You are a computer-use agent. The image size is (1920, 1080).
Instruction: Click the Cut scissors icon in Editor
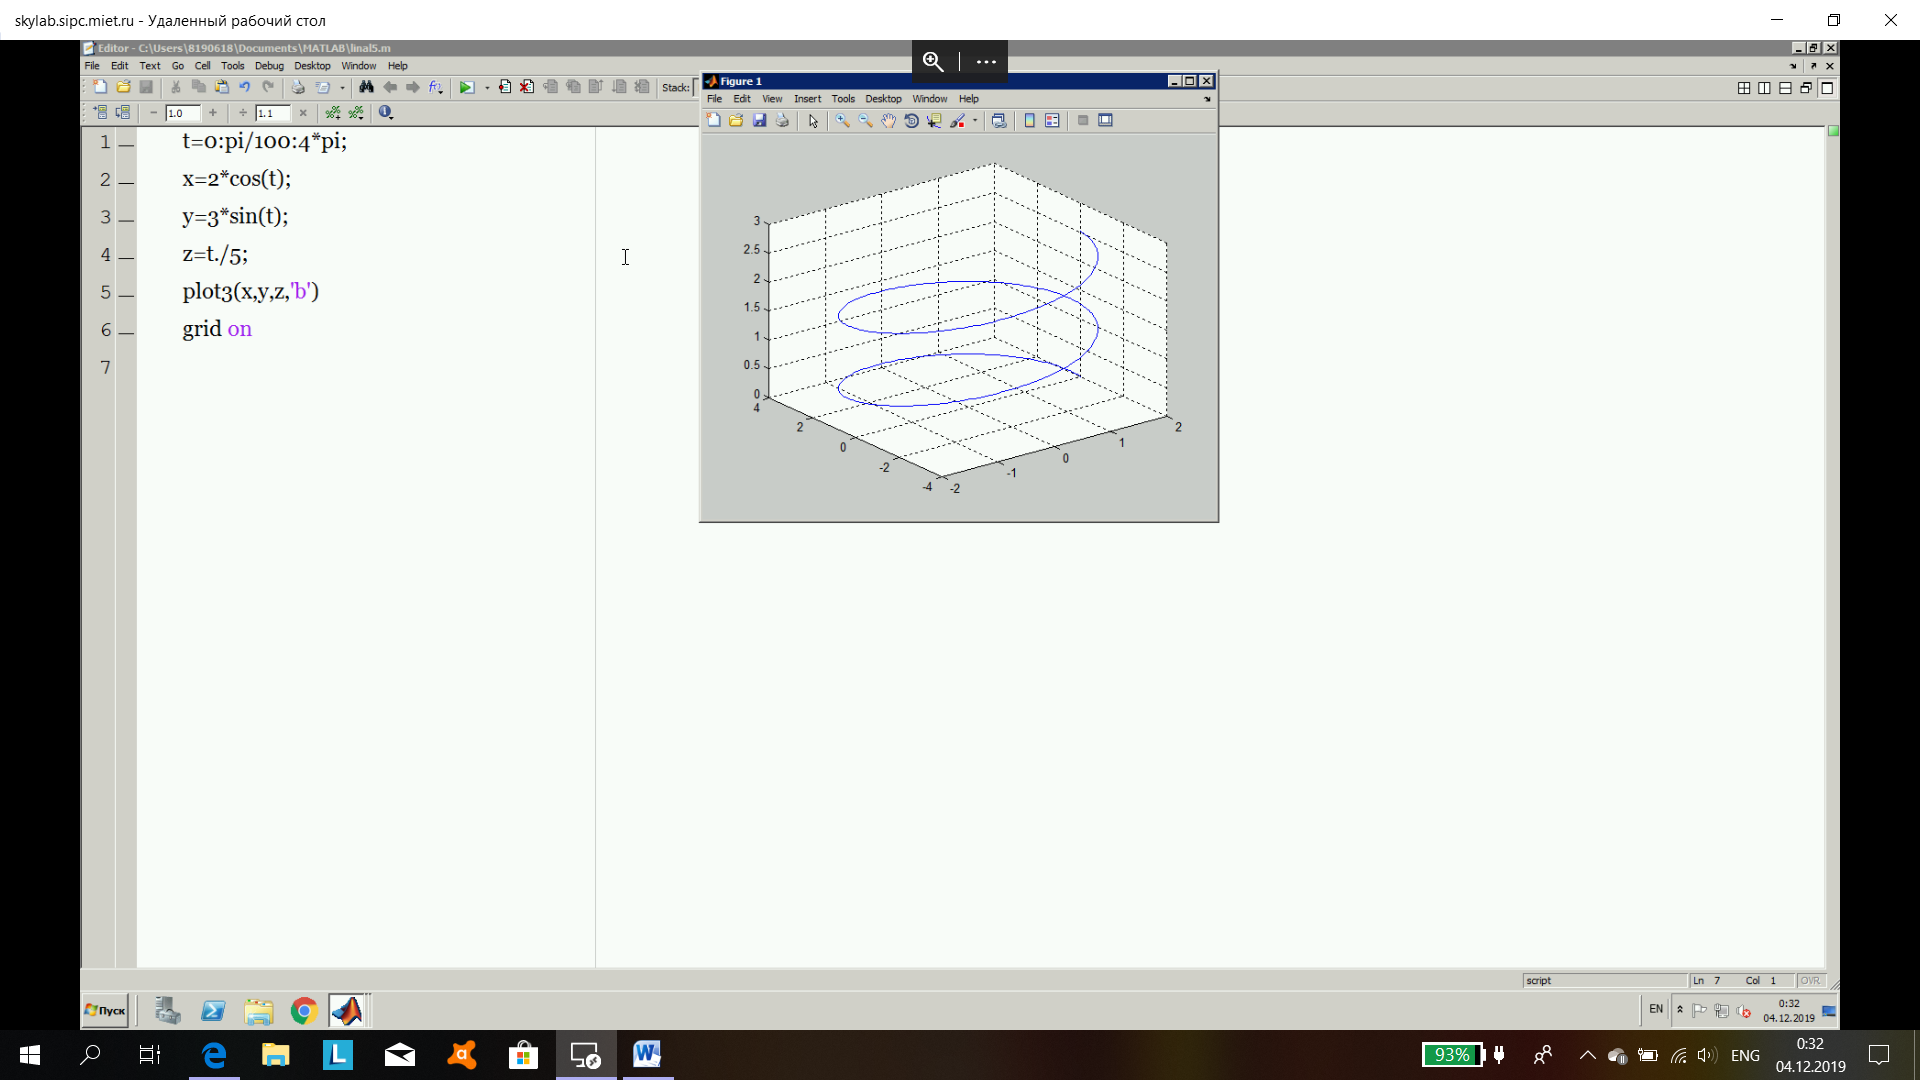[x=176, y=87]
